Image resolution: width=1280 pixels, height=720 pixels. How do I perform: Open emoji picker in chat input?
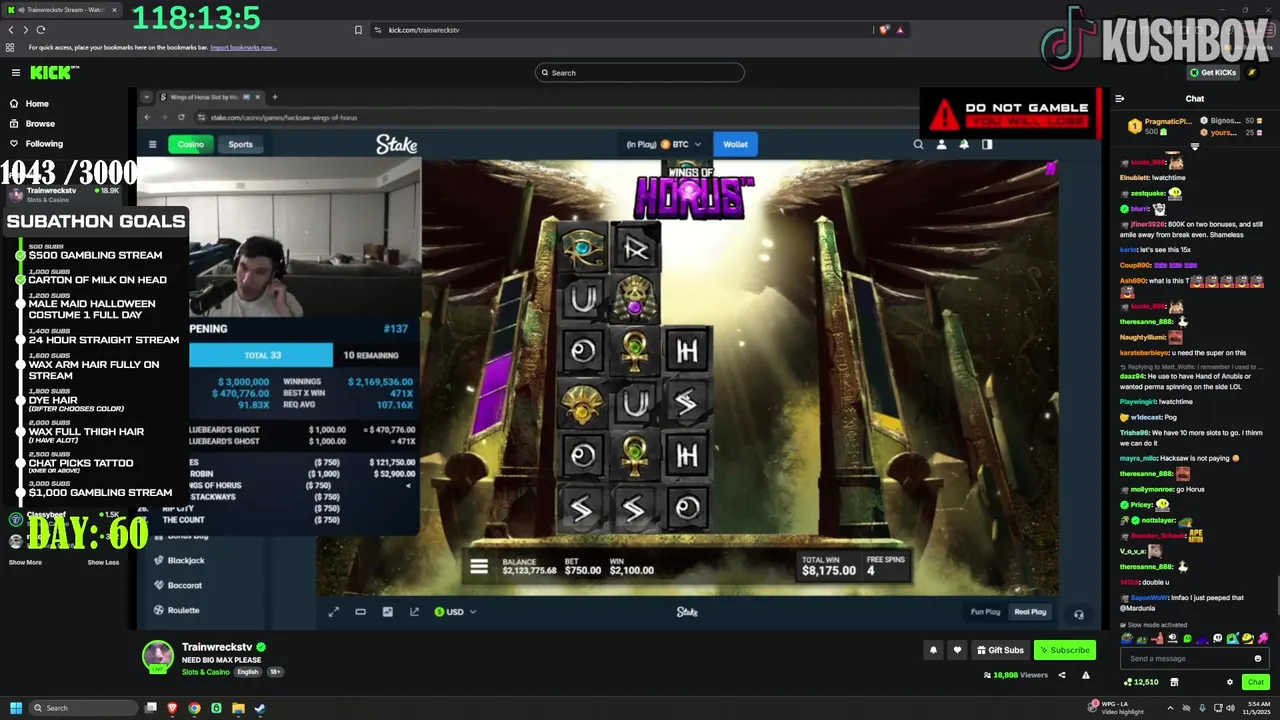tap(1258, 658)
